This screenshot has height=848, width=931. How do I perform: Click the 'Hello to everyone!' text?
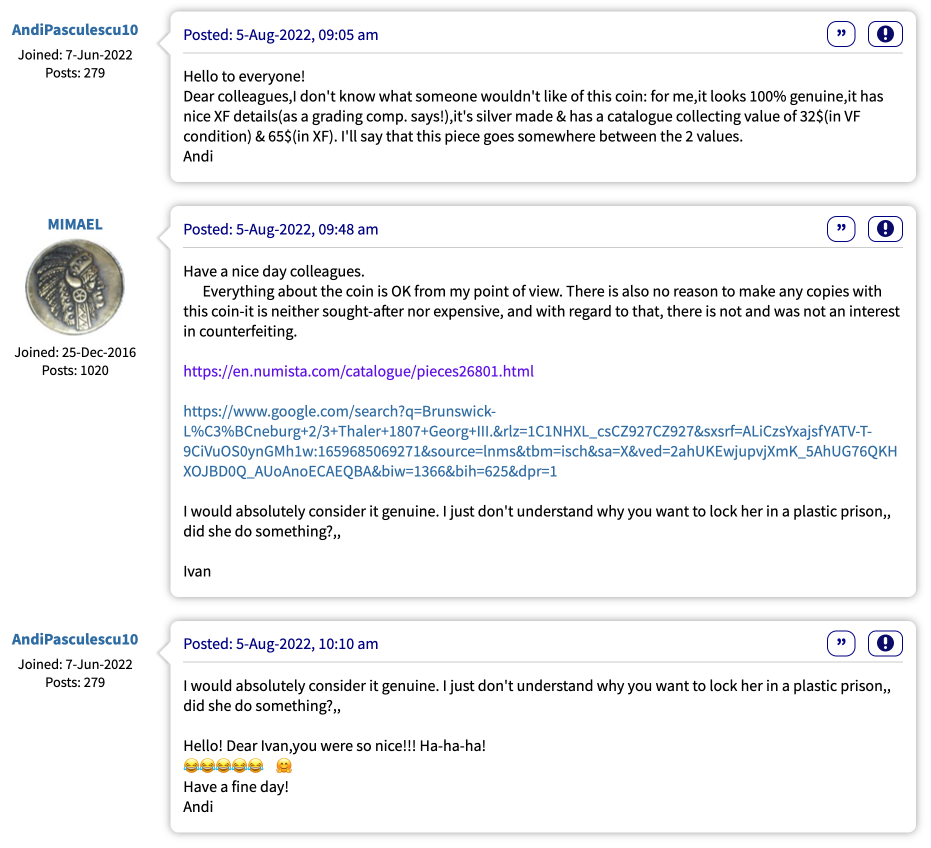coord(244,77)
